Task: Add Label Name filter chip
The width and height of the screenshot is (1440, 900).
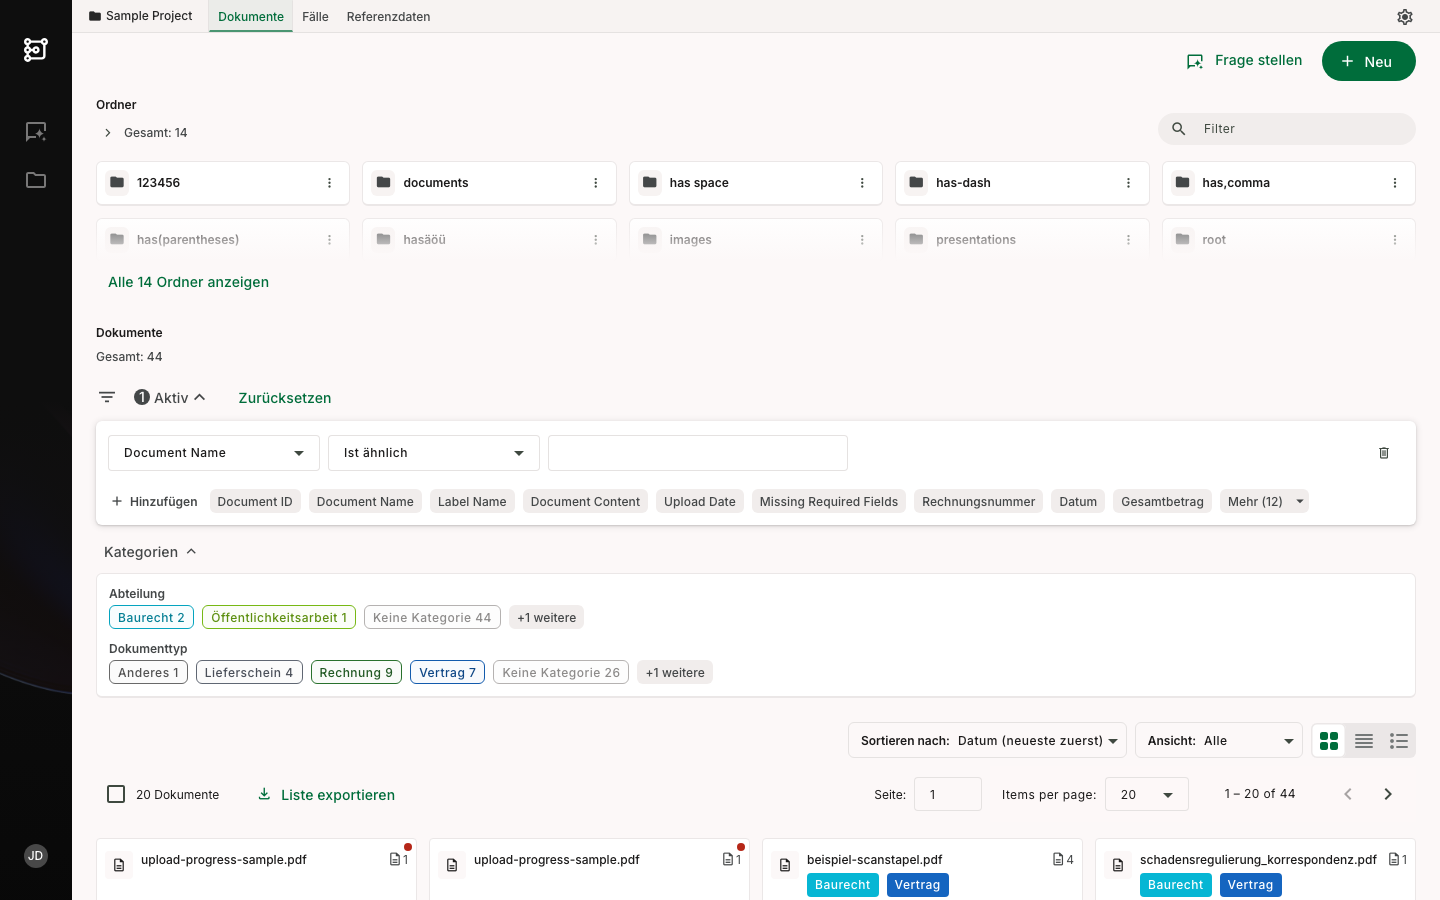Action: click(472, 502)
